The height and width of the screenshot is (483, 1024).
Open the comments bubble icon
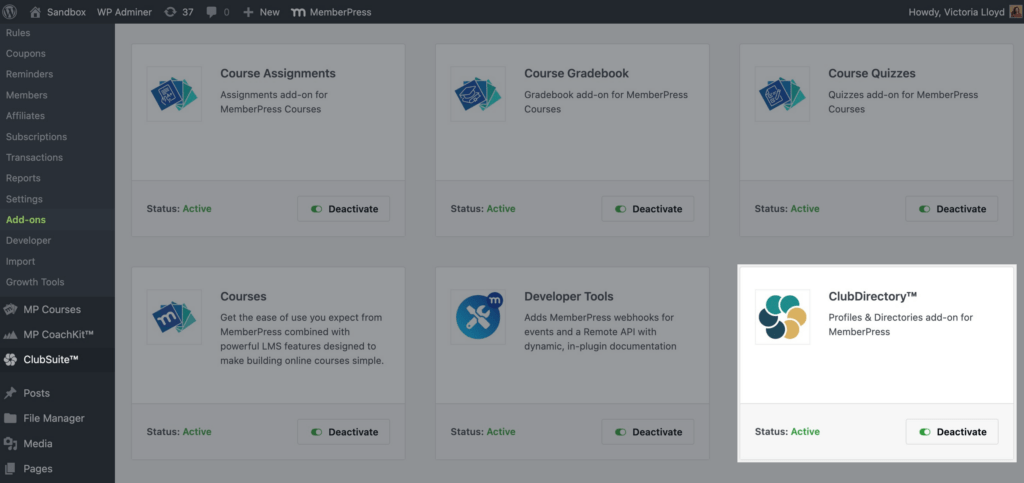[x=211, y=12]
